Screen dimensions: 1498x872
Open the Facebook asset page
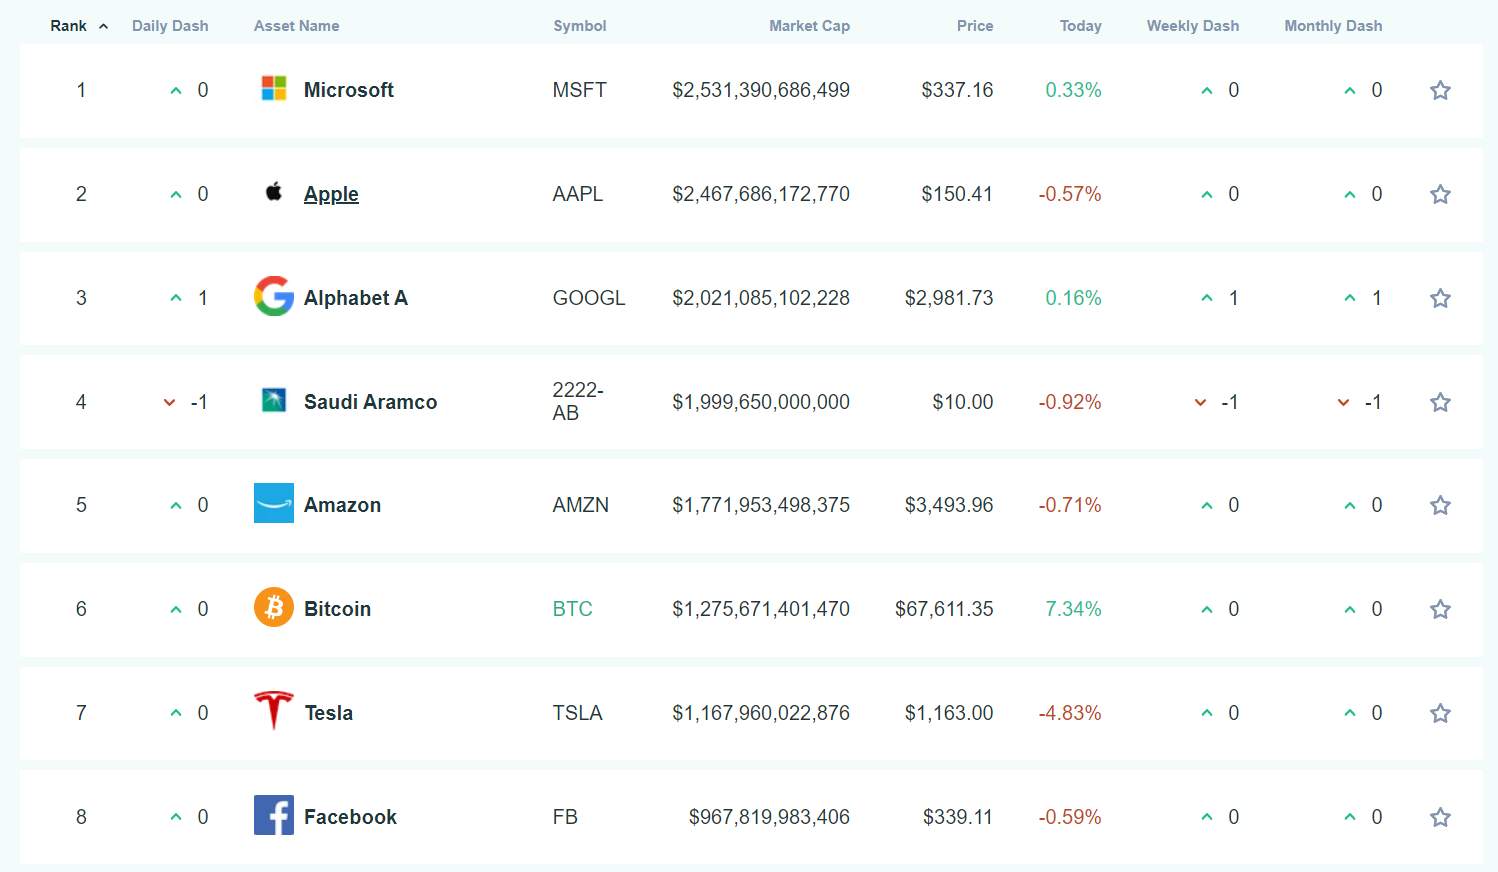[350, 817]
